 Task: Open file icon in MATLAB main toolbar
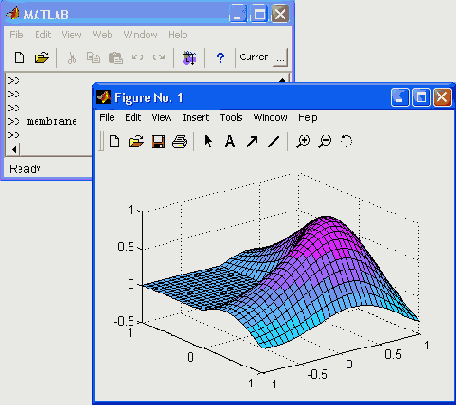click(42, 58)
